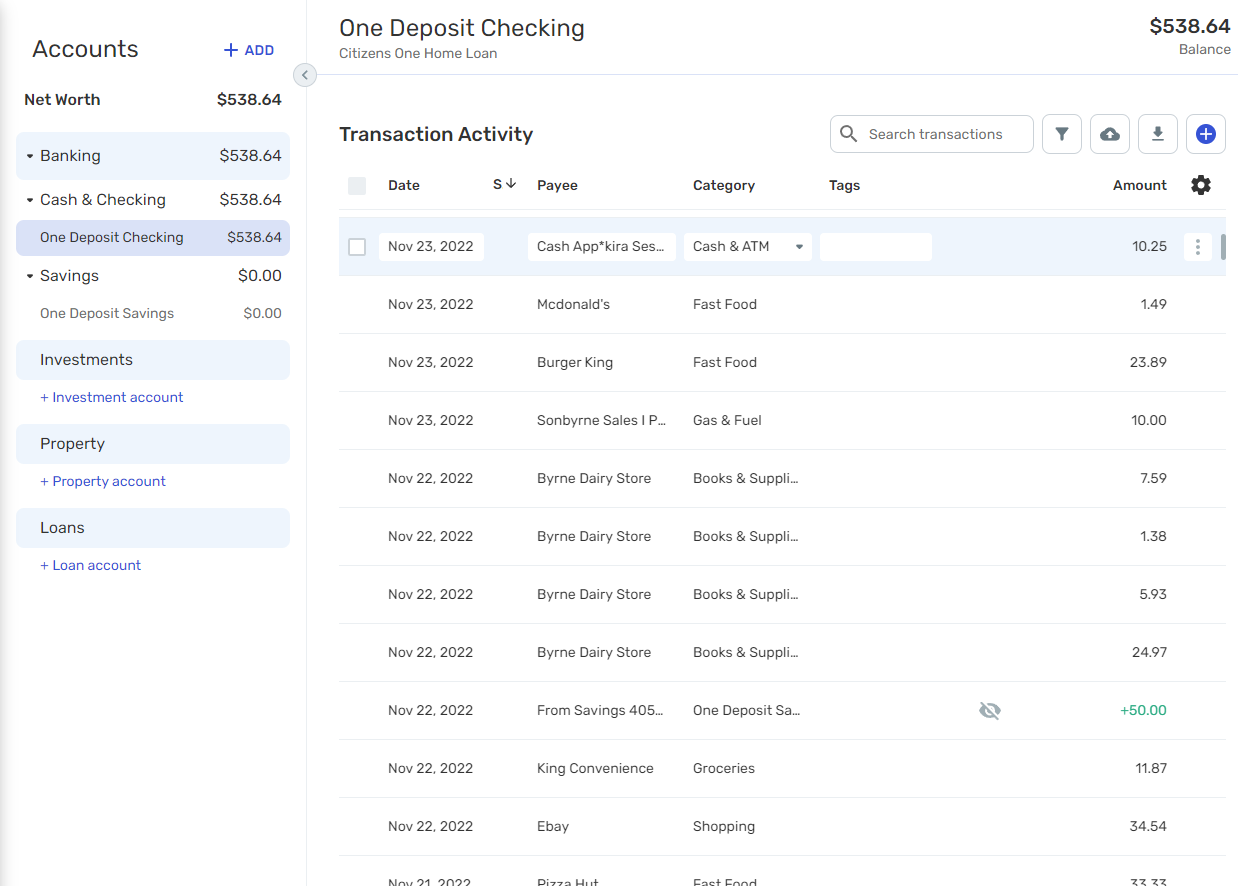
Task: Open the Investments section
Action: (x=153, y=360)
